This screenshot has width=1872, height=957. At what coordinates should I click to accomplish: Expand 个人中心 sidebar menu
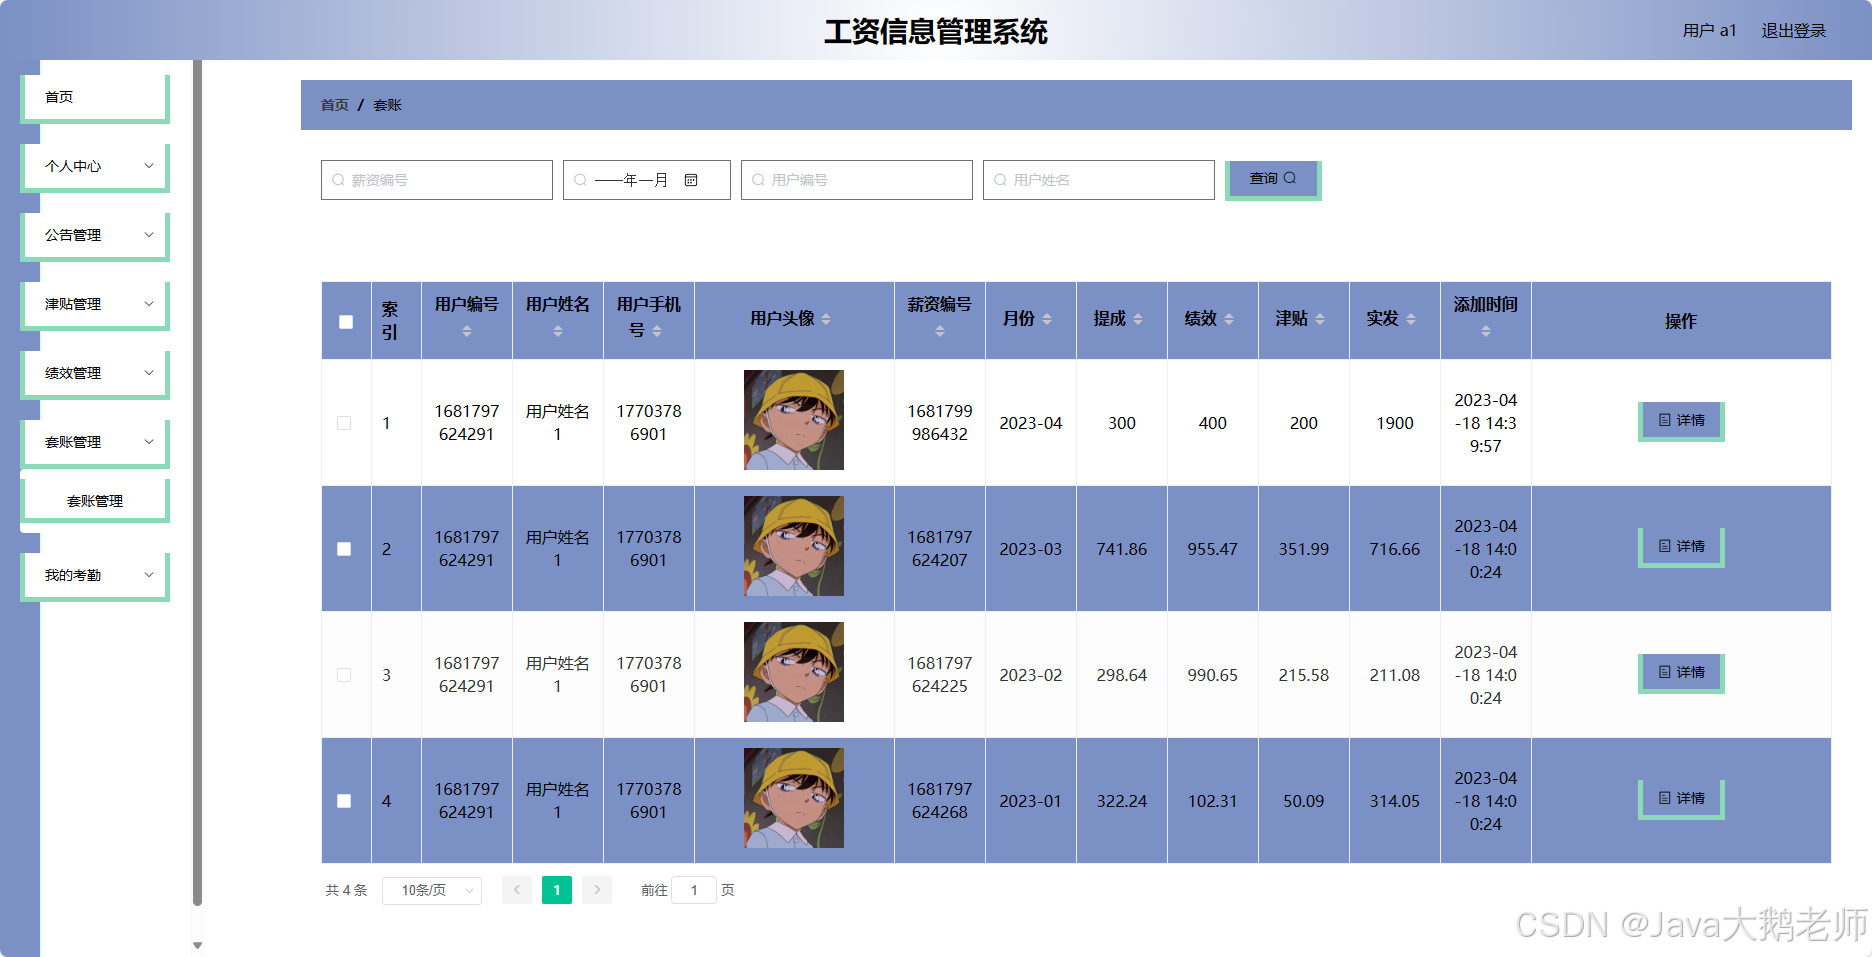coord(95,166)
